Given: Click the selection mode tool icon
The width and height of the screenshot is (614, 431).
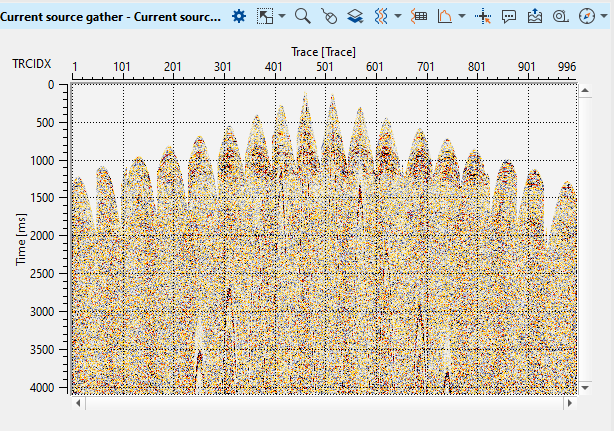Looking at the screenshot, I should click(x=265, y=16).
